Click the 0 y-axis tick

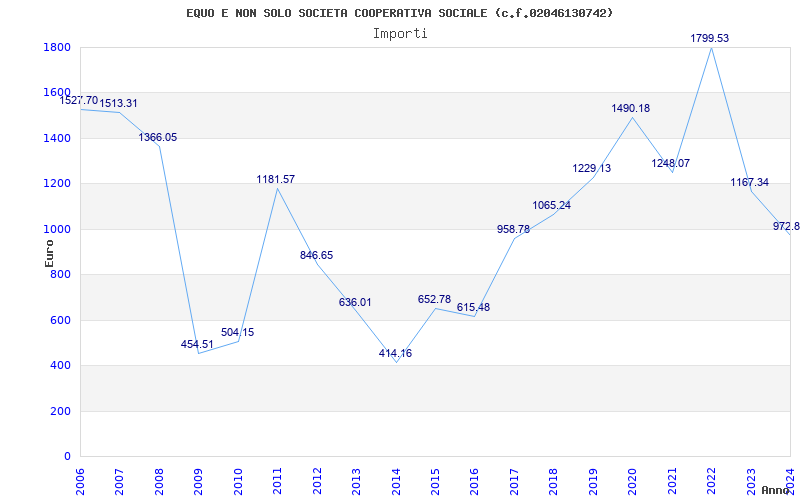[67, 457]
